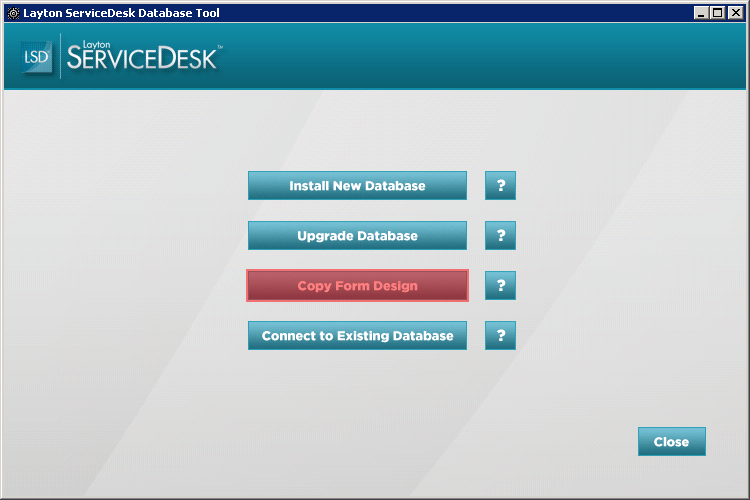Click the ServiceDesk wordmark in the banner
This screenshot has height=500, width=750.
(142, 58)
